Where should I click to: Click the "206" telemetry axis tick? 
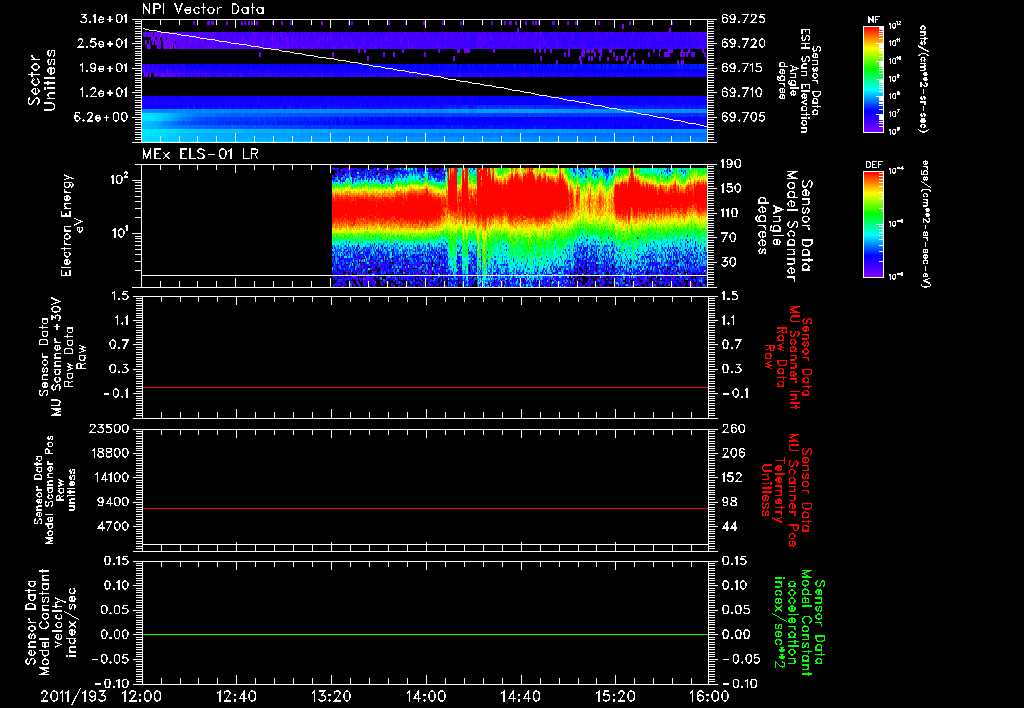point(731,453)
